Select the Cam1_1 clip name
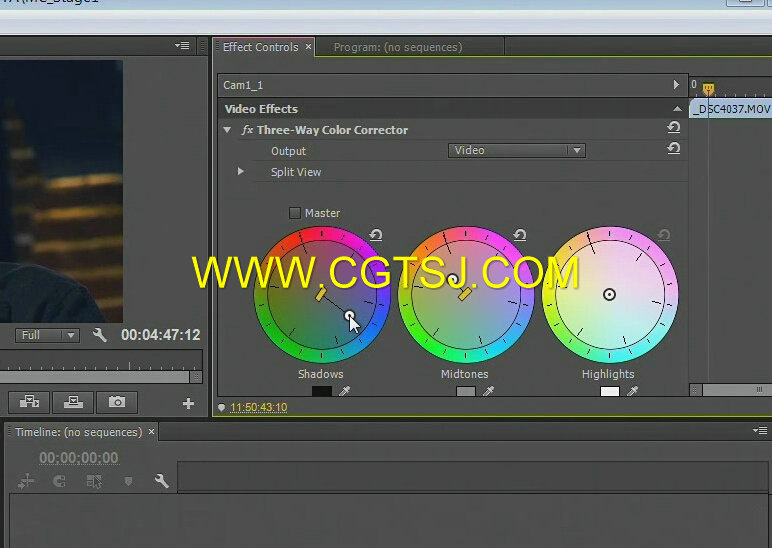This screenshot has width=772, height=548. [x=243, y=85]
